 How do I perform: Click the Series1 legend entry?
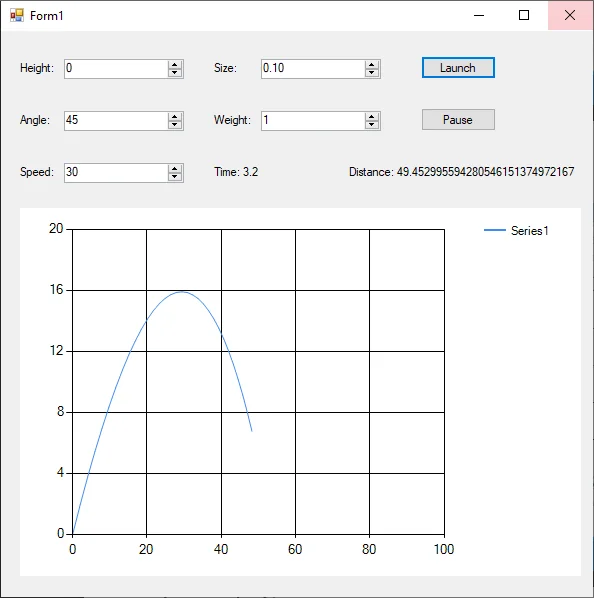[516, 230]
